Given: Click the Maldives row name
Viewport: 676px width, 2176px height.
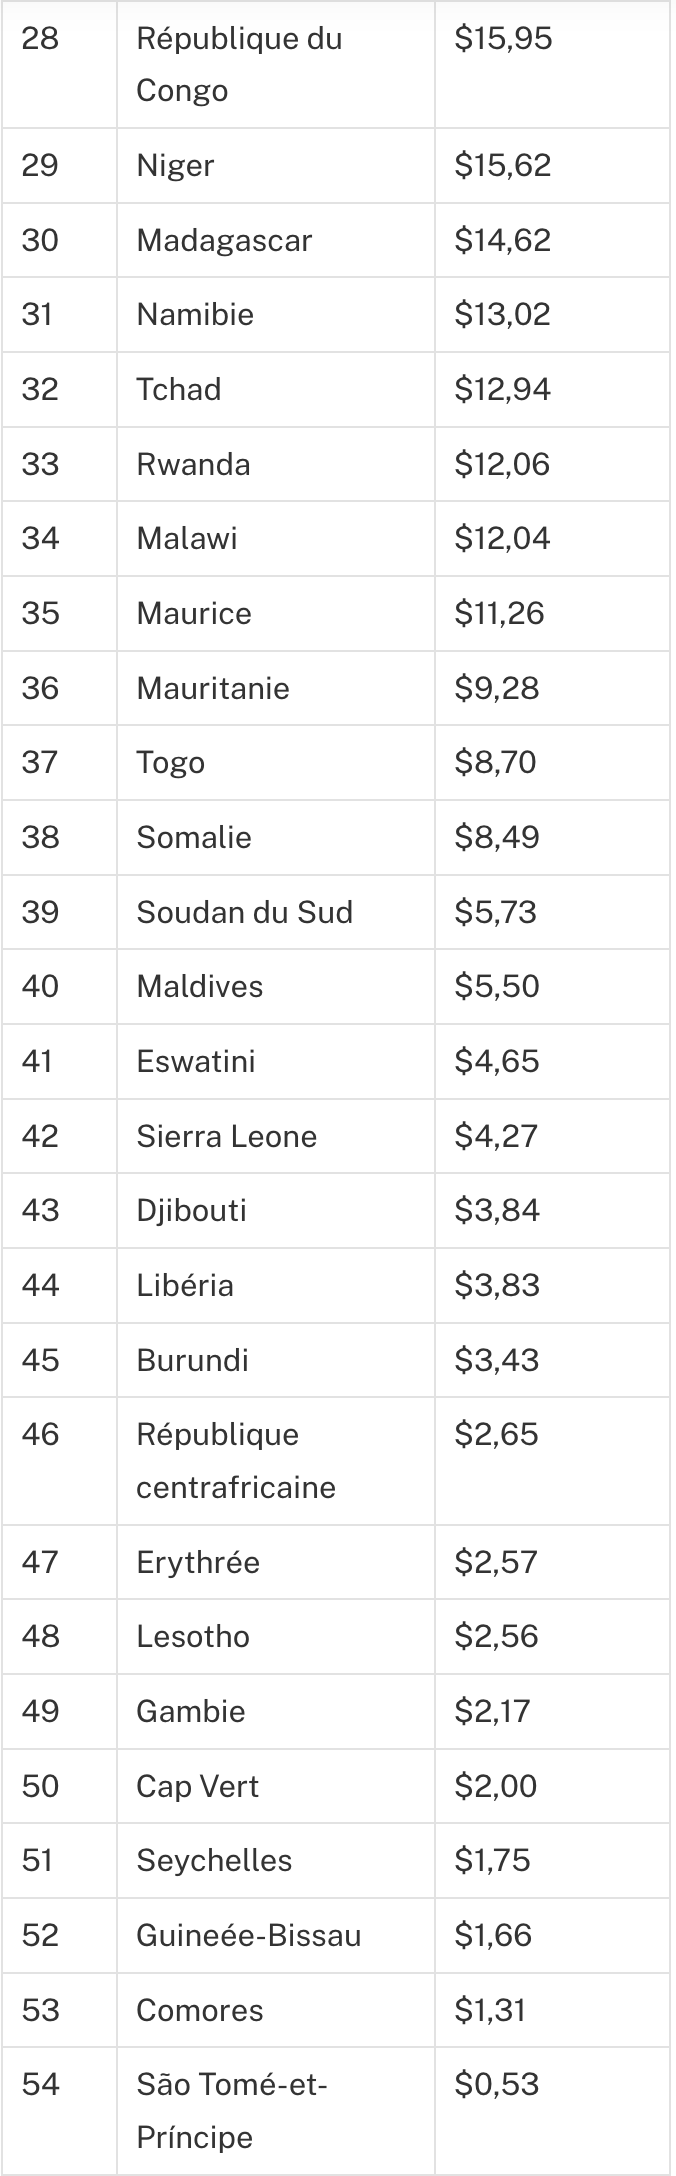Looking at the screenshot, I should click(x=199, y=986).
